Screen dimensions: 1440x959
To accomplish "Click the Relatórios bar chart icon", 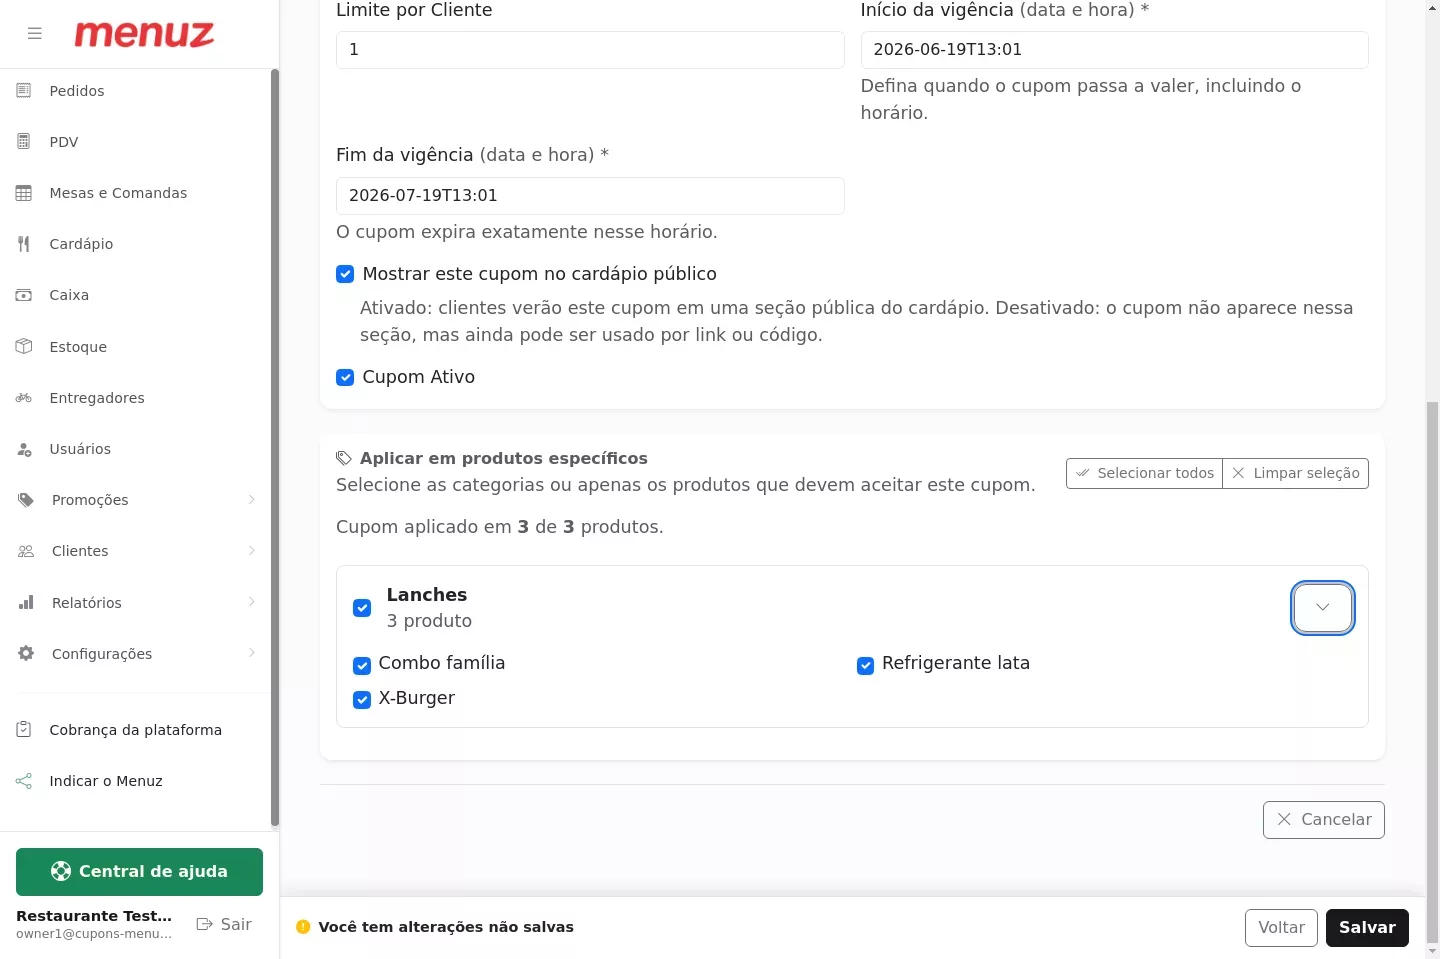I will [26, 603].
